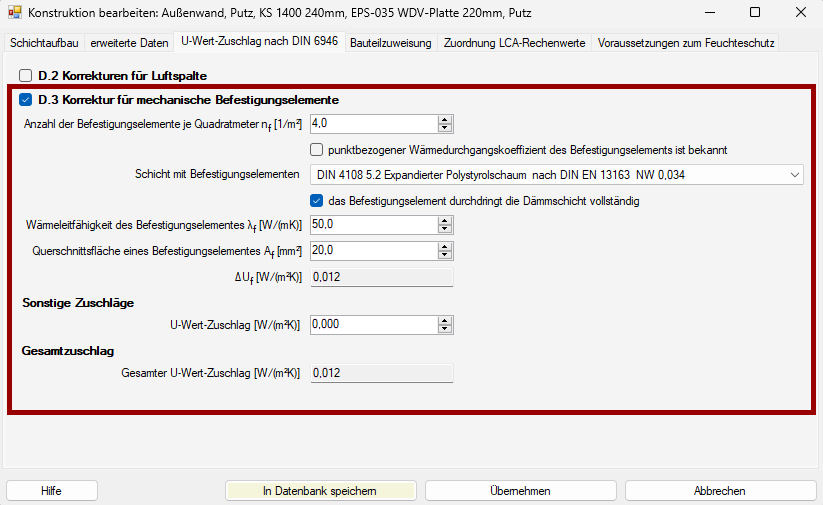Increase the U-Wert-Zuschlag spinner value

[445, 321]
